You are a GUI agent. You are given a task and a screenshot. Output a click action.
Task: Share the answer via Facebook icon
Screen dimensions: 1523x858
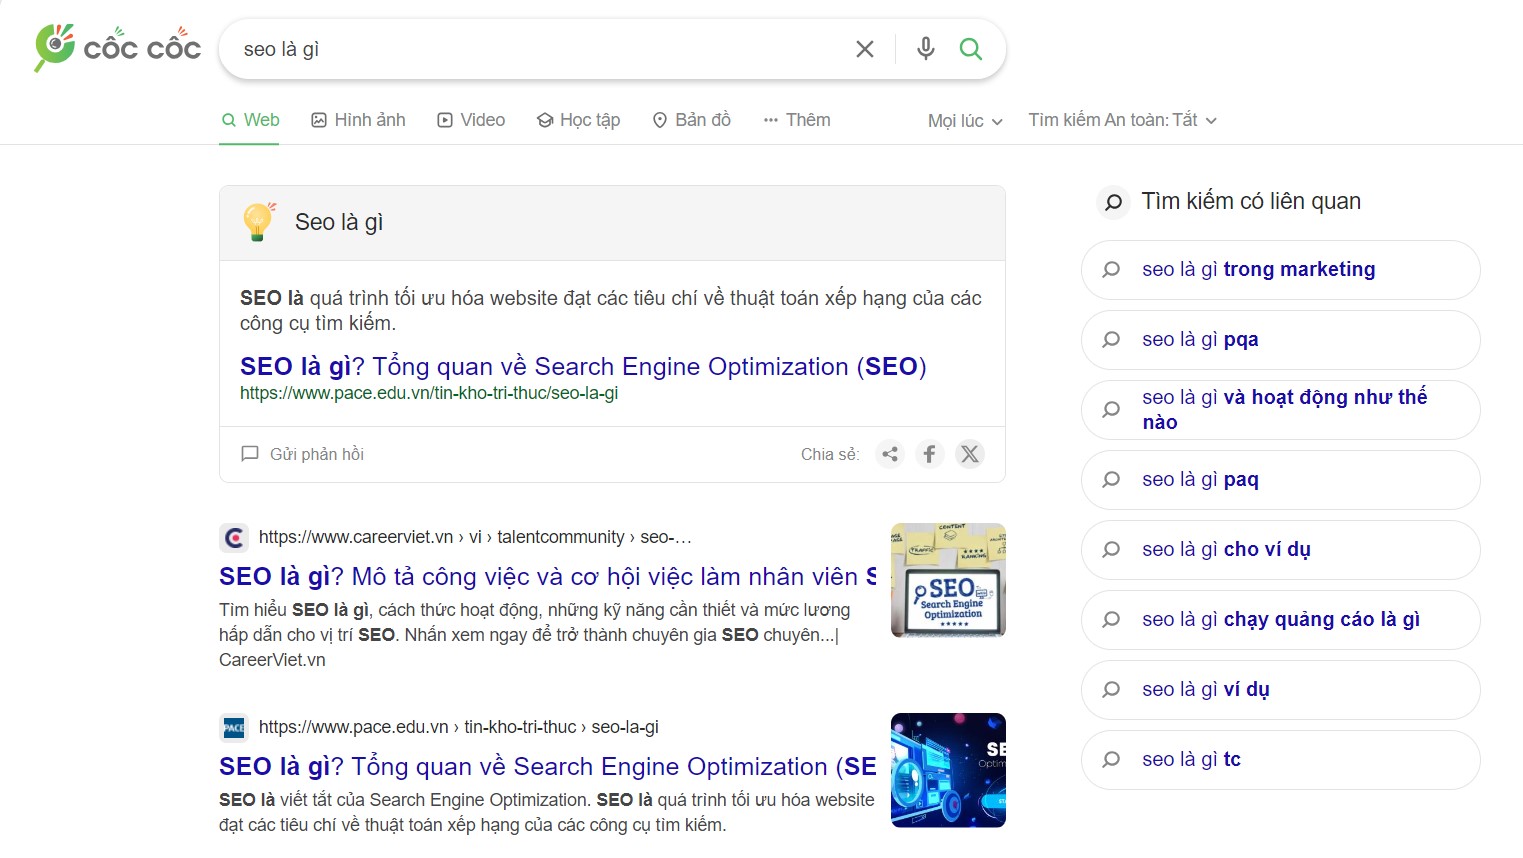tap(929, 454)
